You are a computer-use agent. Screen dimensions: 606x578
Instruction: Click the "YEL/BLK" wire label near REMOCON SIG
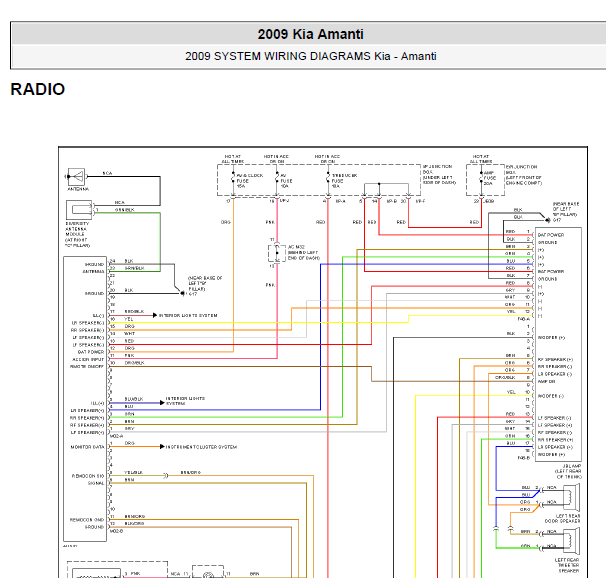click(133, 473)
